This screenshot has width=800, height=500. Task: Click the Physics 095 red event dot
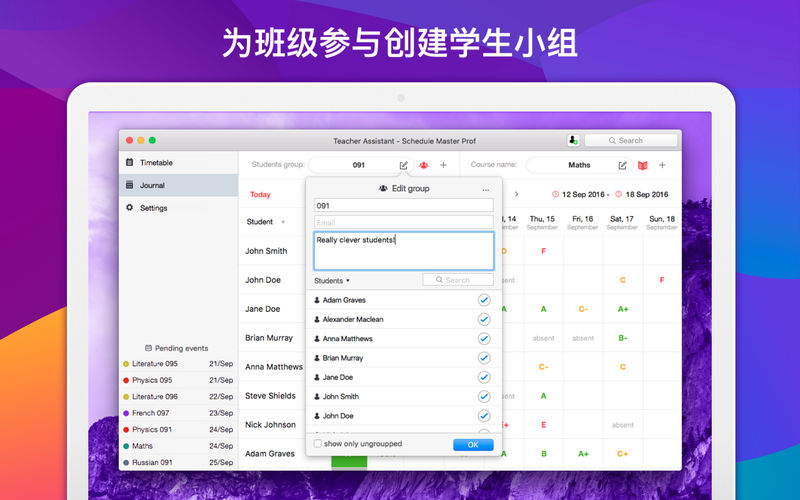pyautogui.click(x=126, y=380)
